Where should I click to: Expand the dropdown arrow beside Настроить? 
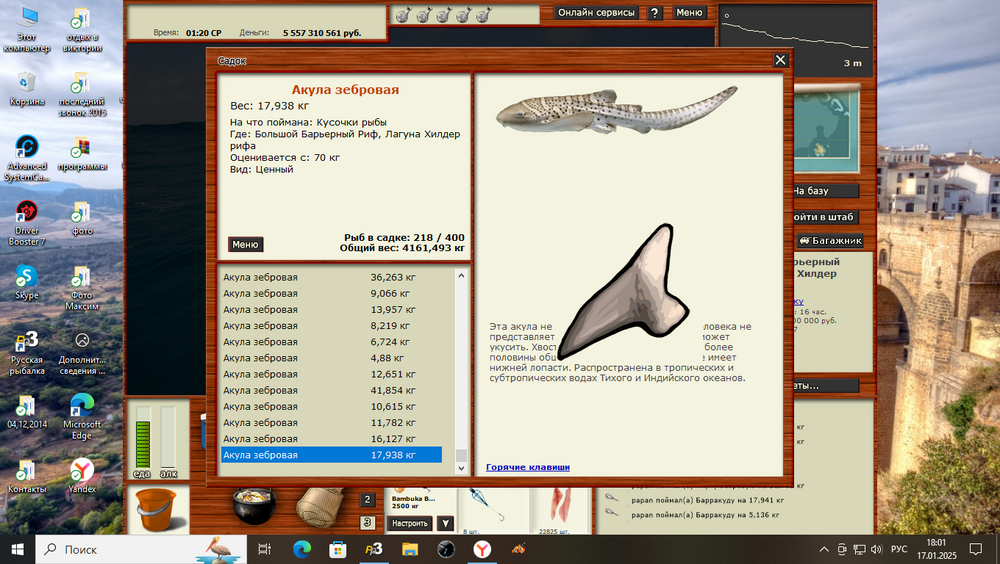tap(445, 523)
